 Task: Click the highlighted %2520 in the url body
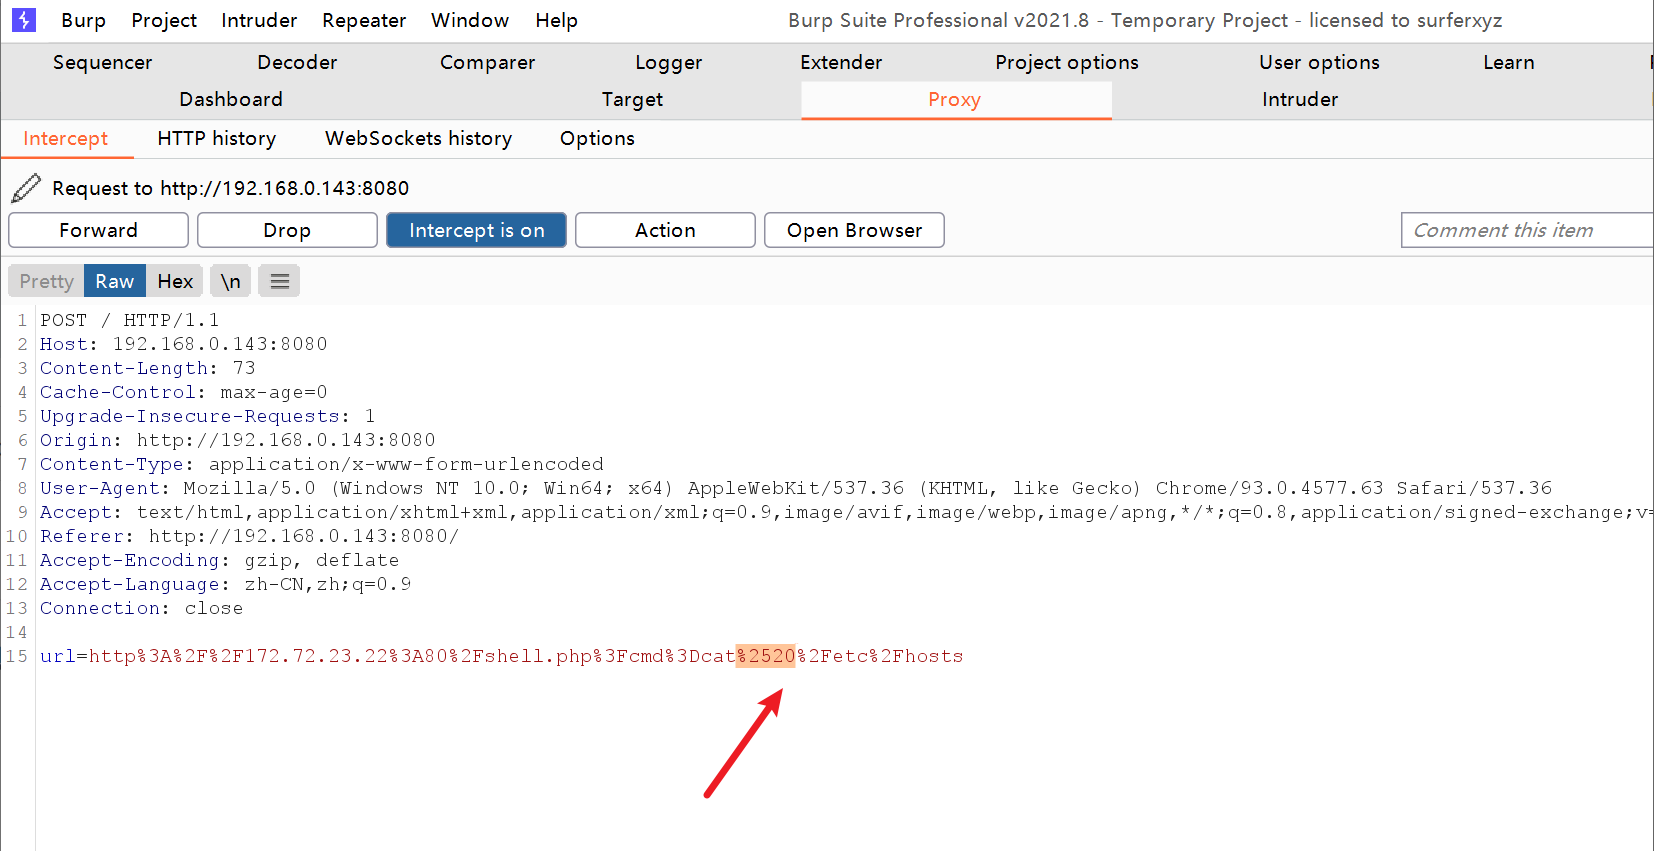(766, 656)
